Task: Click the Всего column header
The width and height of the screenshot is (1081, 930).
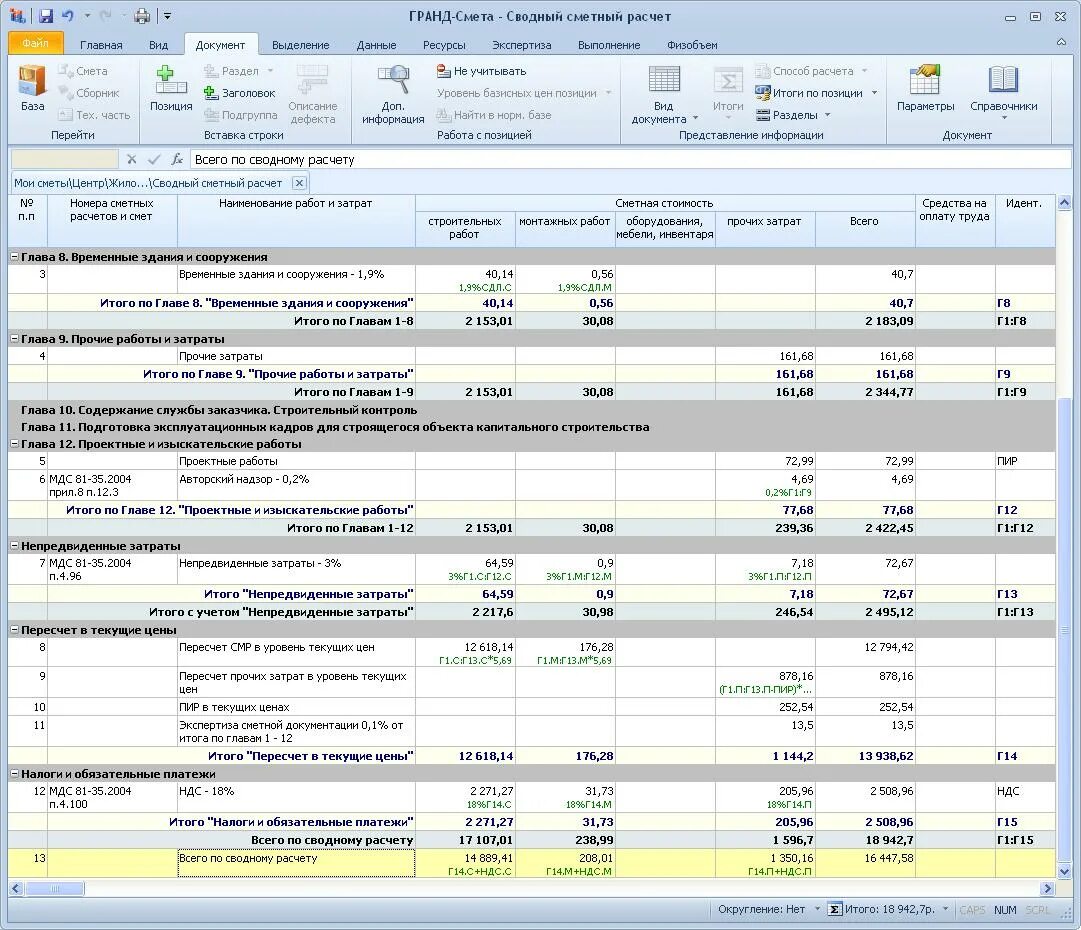Action: coord(865,228)
